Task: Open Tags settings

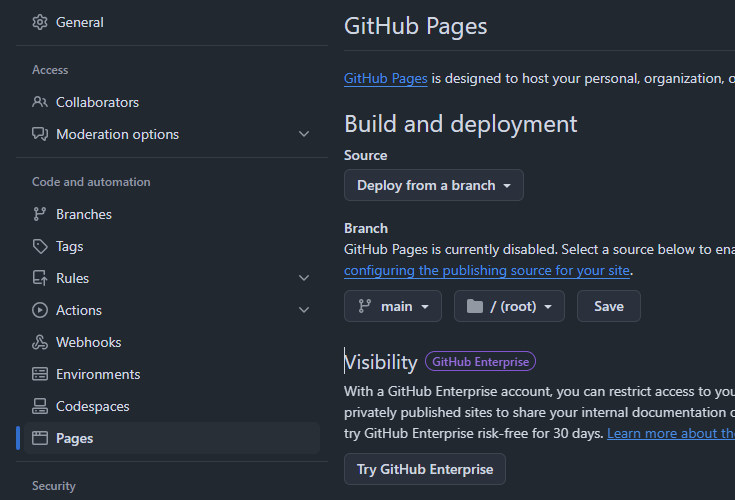Action: 172,246
